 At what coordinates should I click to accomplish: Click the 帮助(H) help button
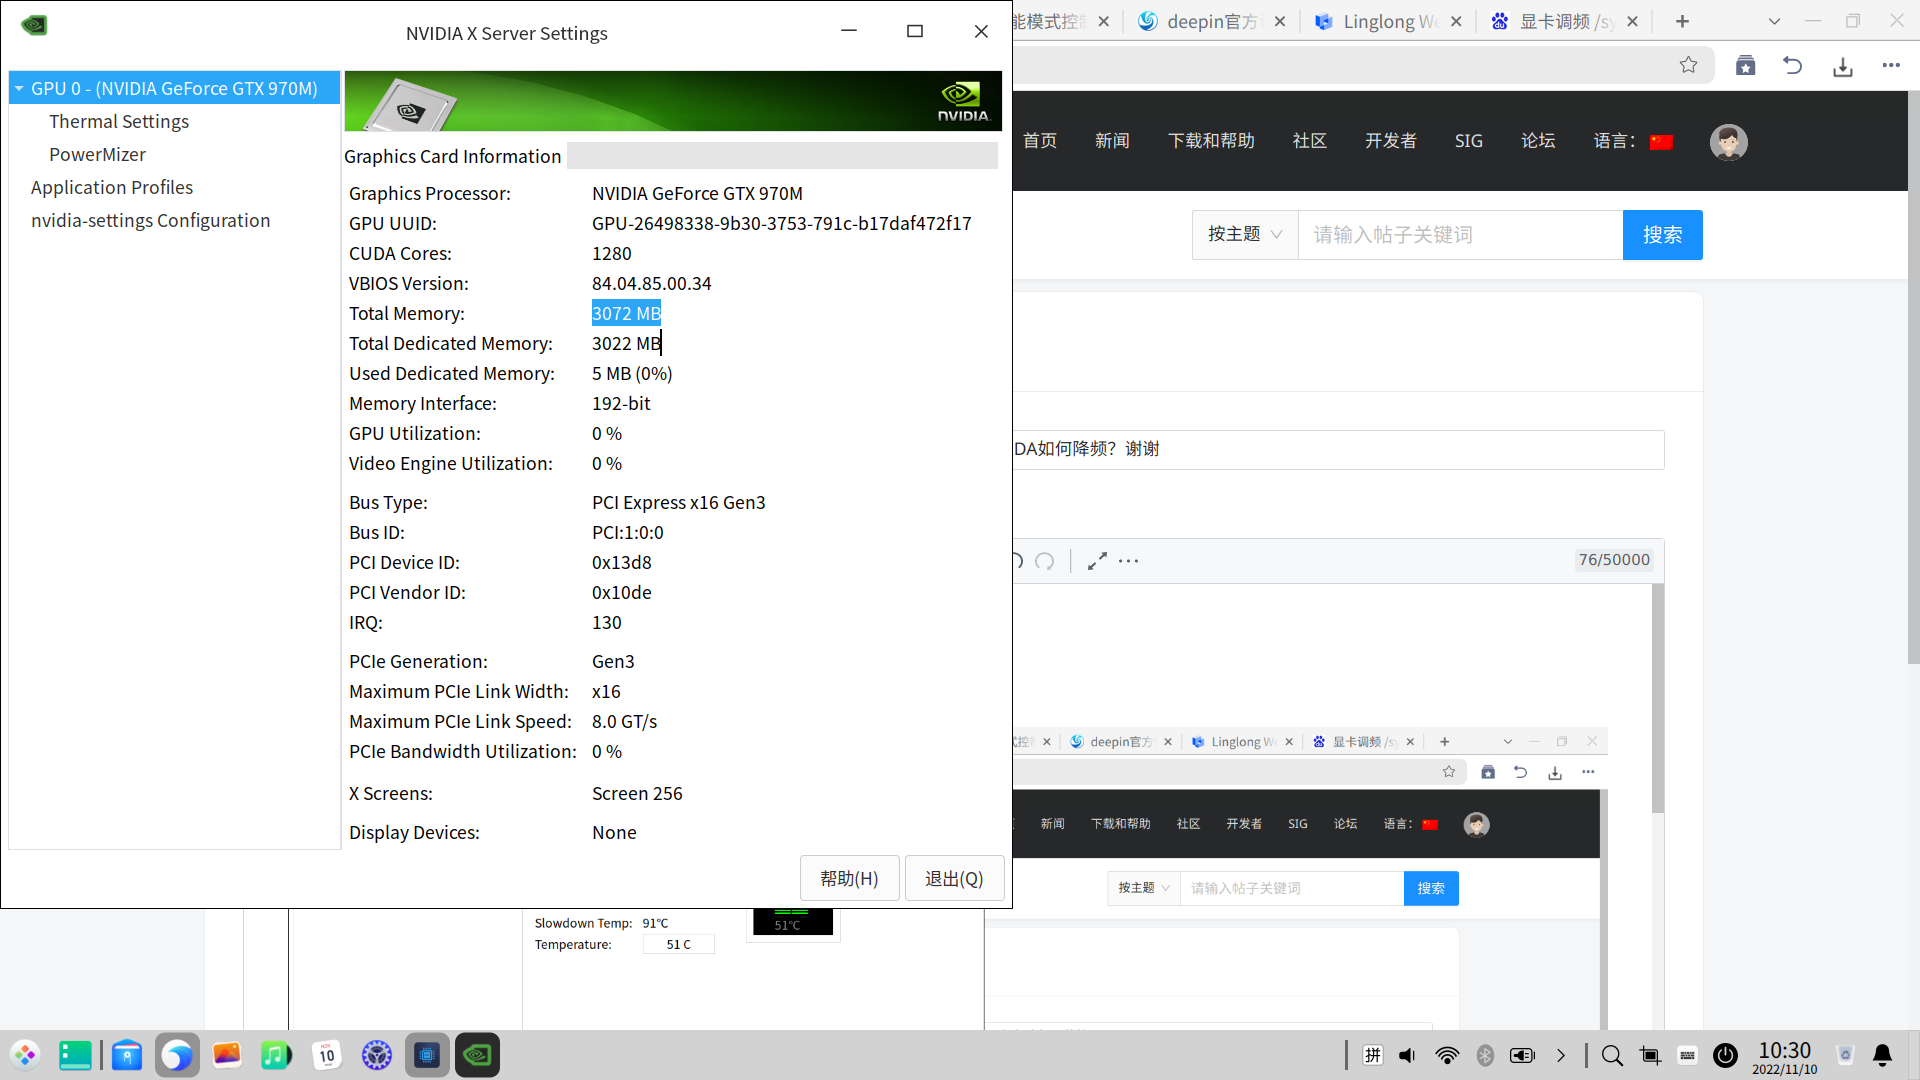tap(849, 878)
